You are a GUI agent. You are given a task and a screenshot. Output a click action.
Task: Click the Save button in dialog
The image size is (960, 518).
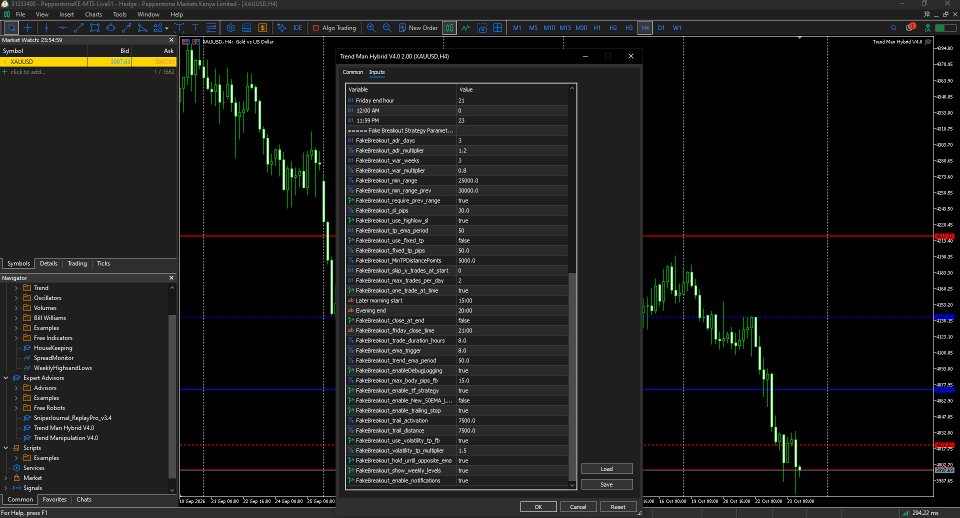(x=607, y=484)
